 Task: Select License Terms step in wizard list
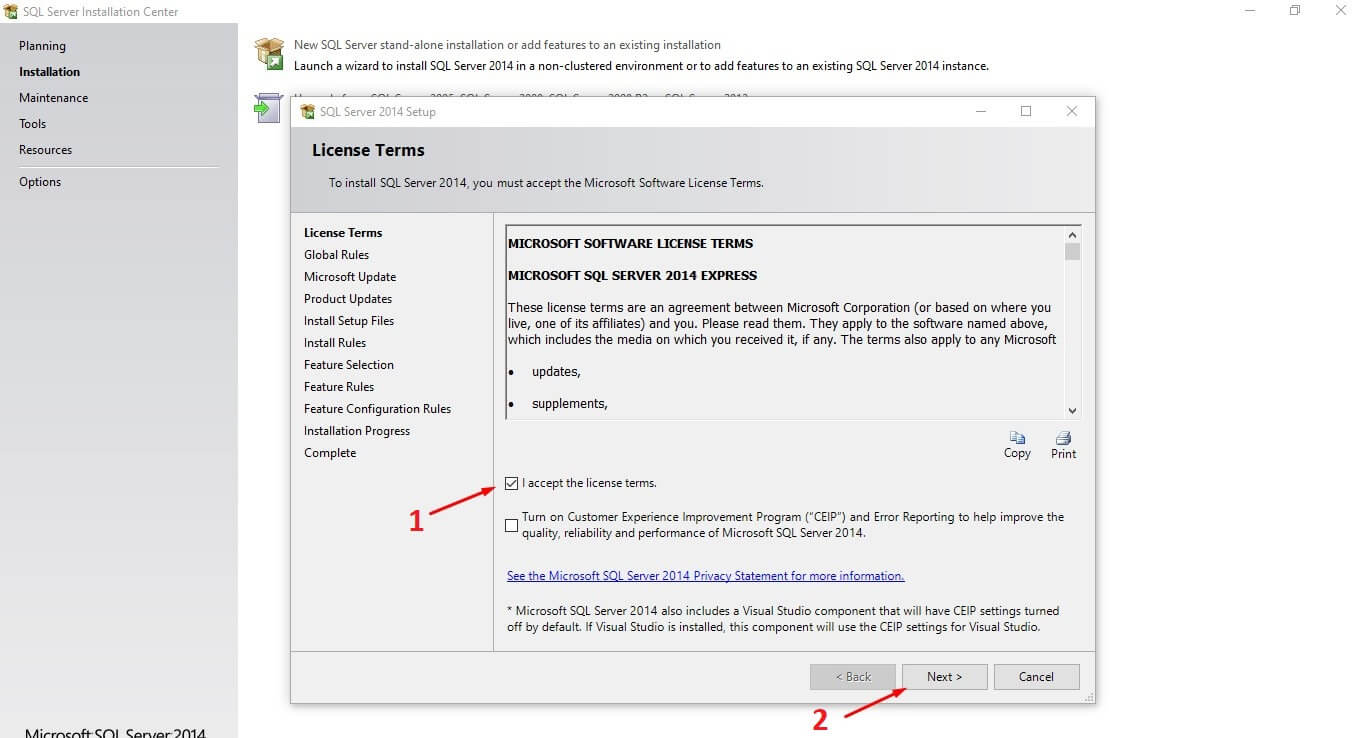[343, 233]
